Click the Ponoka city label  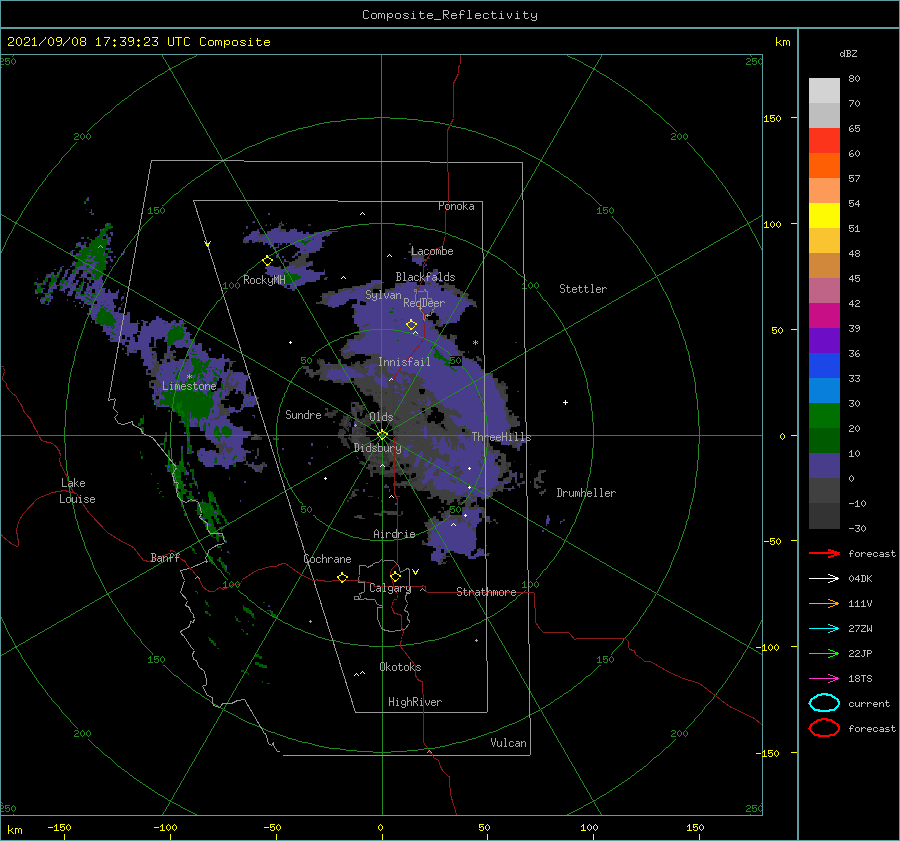point(456,206)
